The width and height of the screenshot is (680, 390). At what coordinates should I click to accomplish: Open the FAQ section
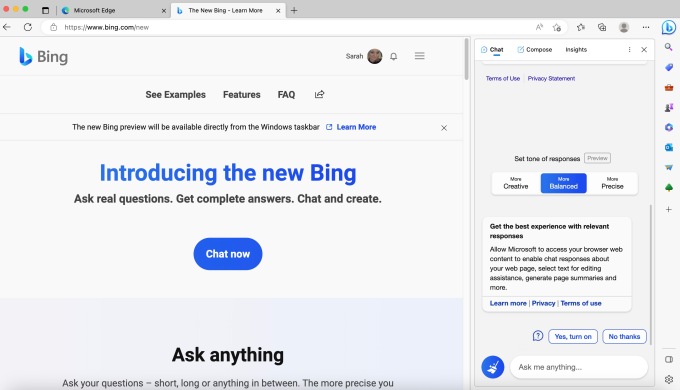coord(286,95)
